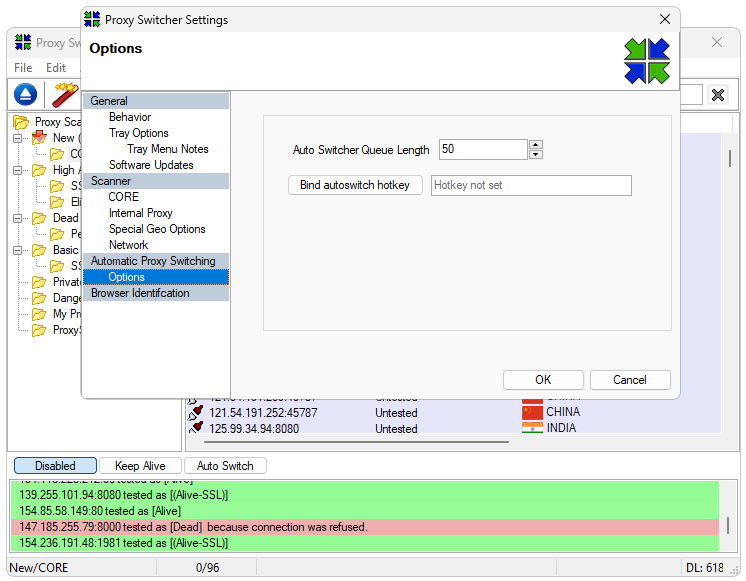Click the Untested status of 125.99.34.94:8080
Image resolution: width=746 pixels, height=581 pixels.
click(x=396, y=428)
